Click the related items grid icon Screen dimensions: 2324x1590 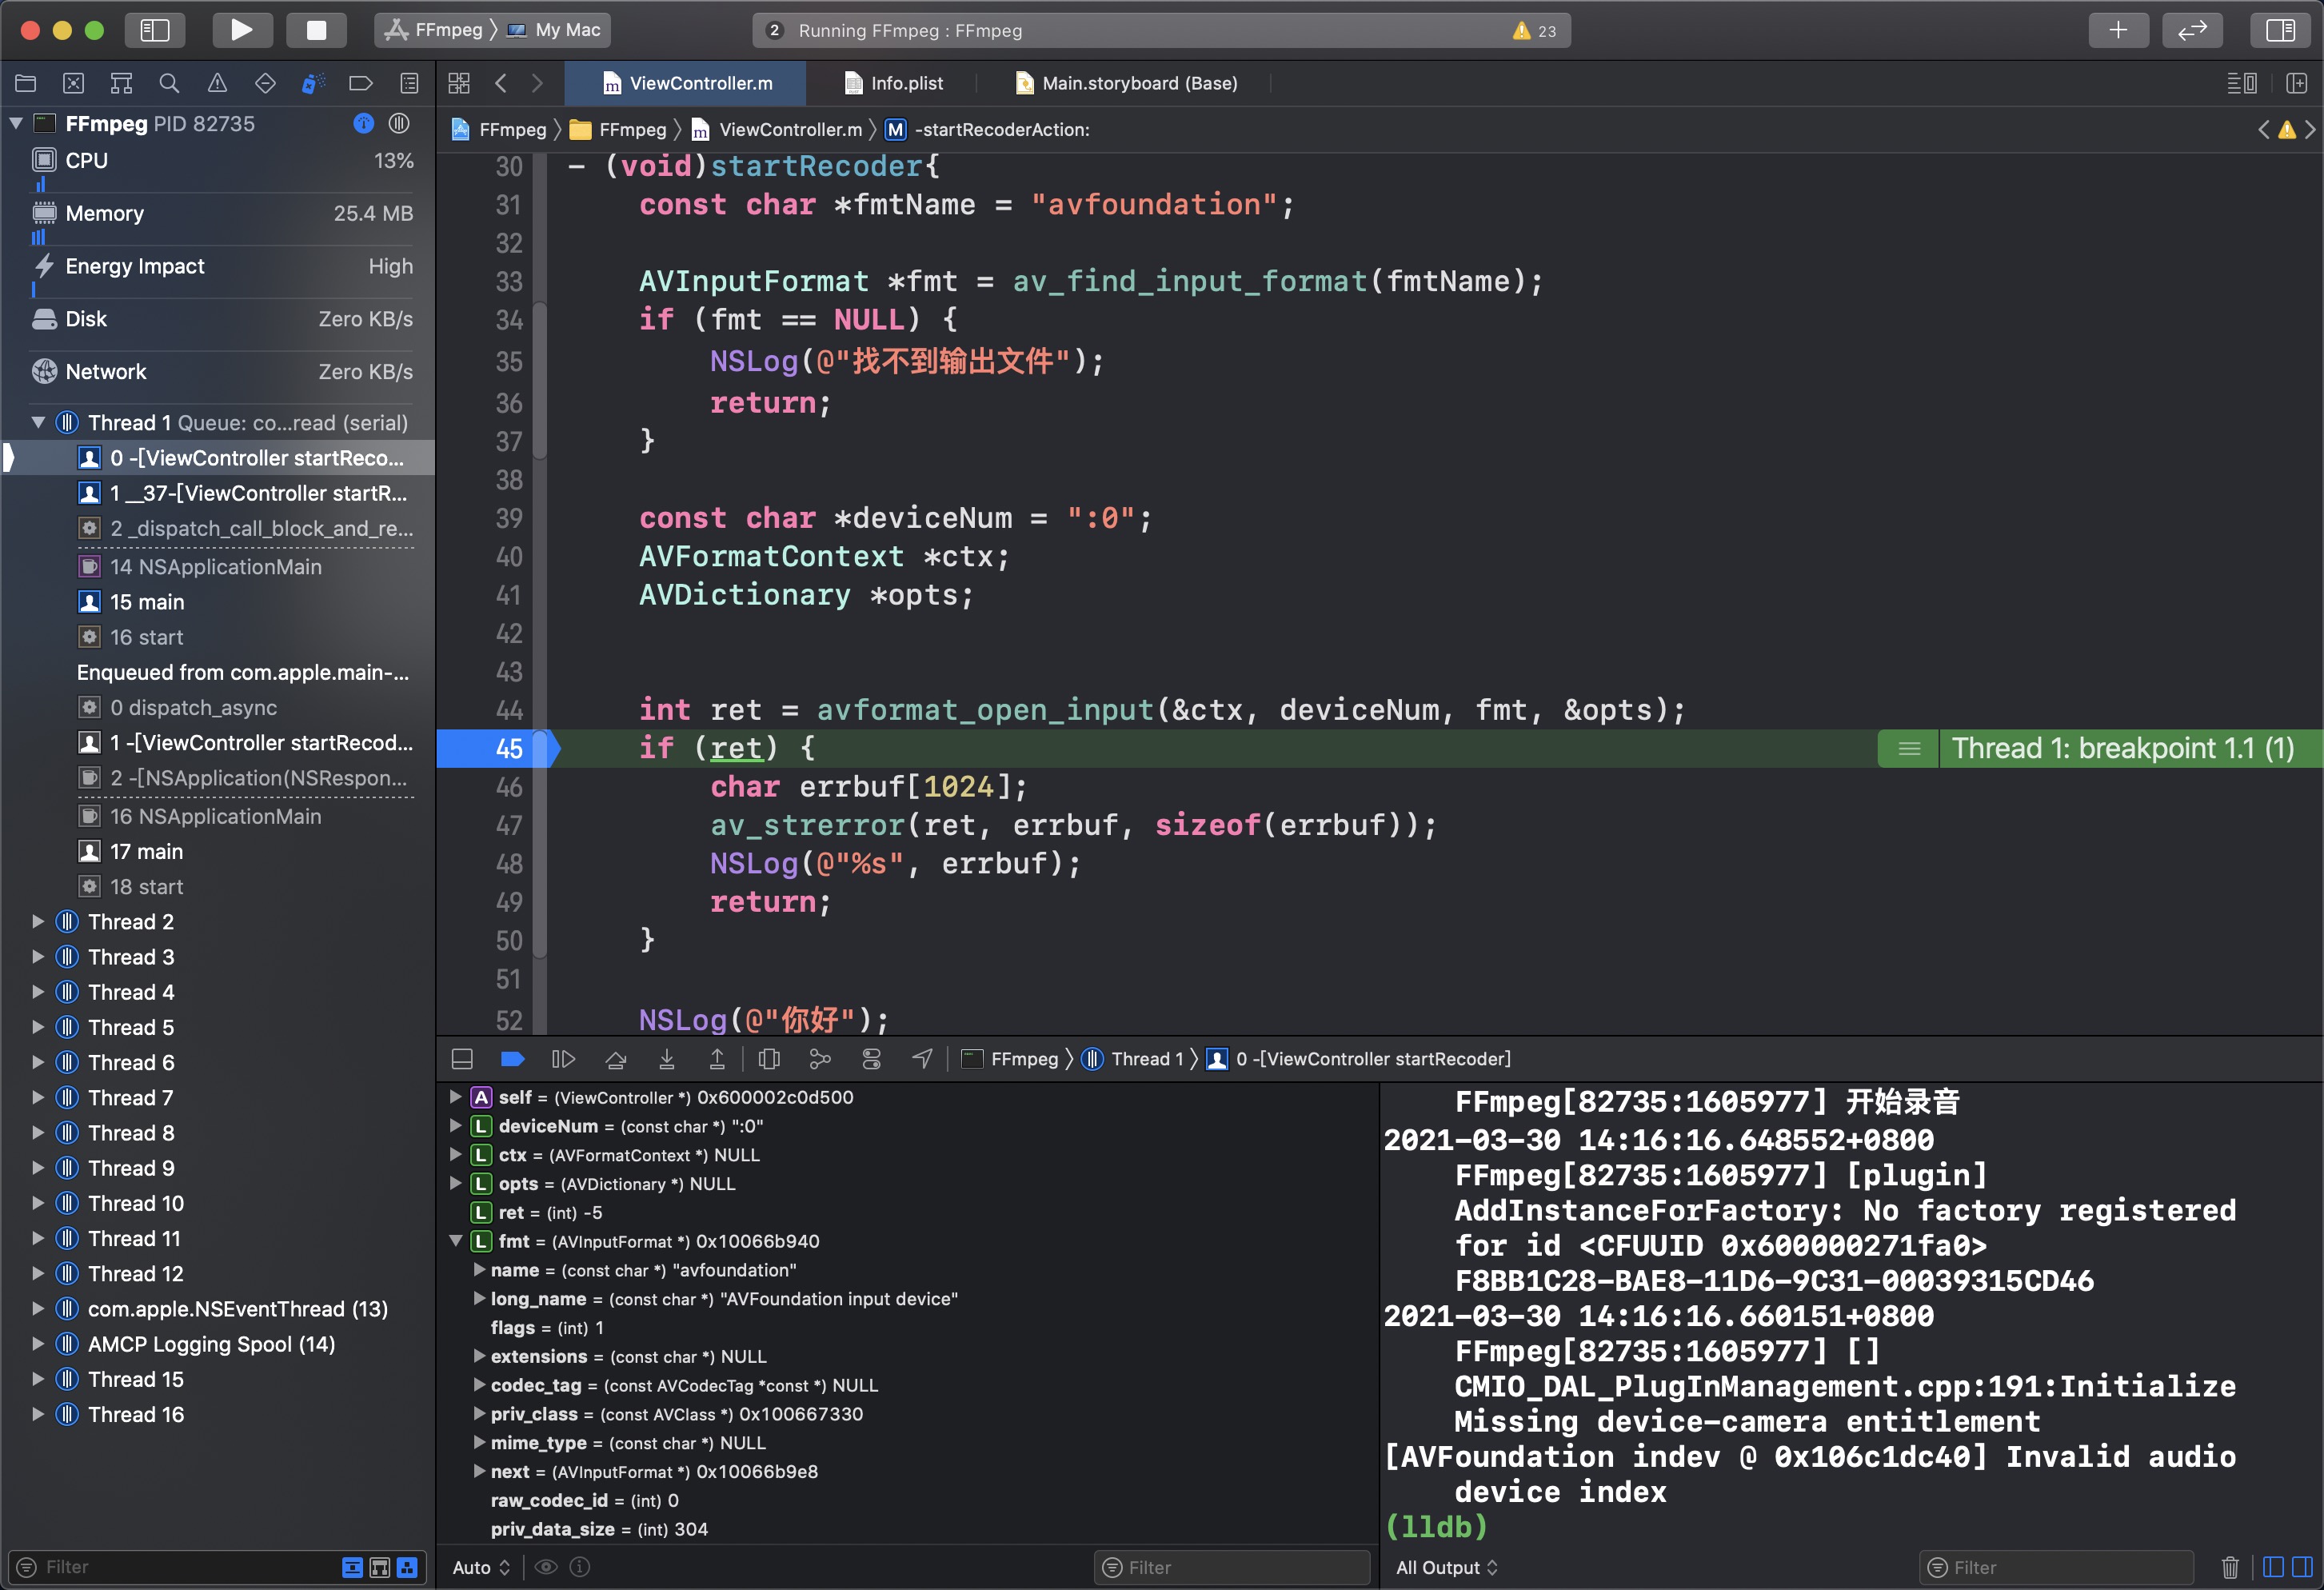[x=459, y=83]
